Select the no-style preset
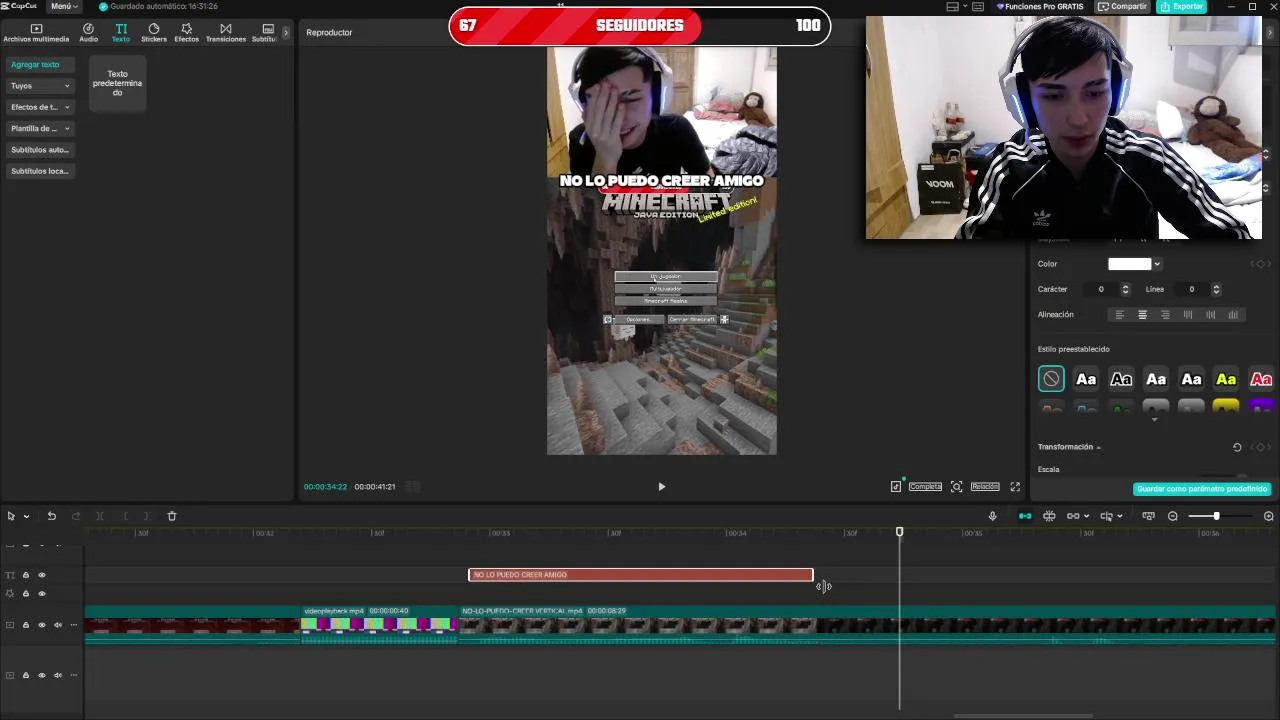The image size is (1280, 720). (1051, 379)
